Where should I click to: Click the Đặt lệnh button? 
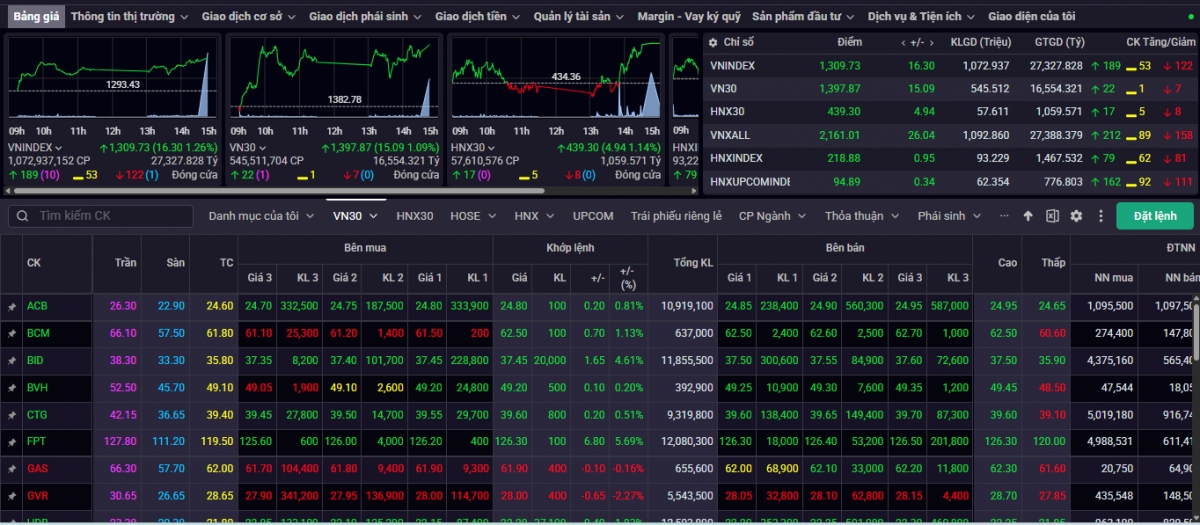coord(1154,216)
